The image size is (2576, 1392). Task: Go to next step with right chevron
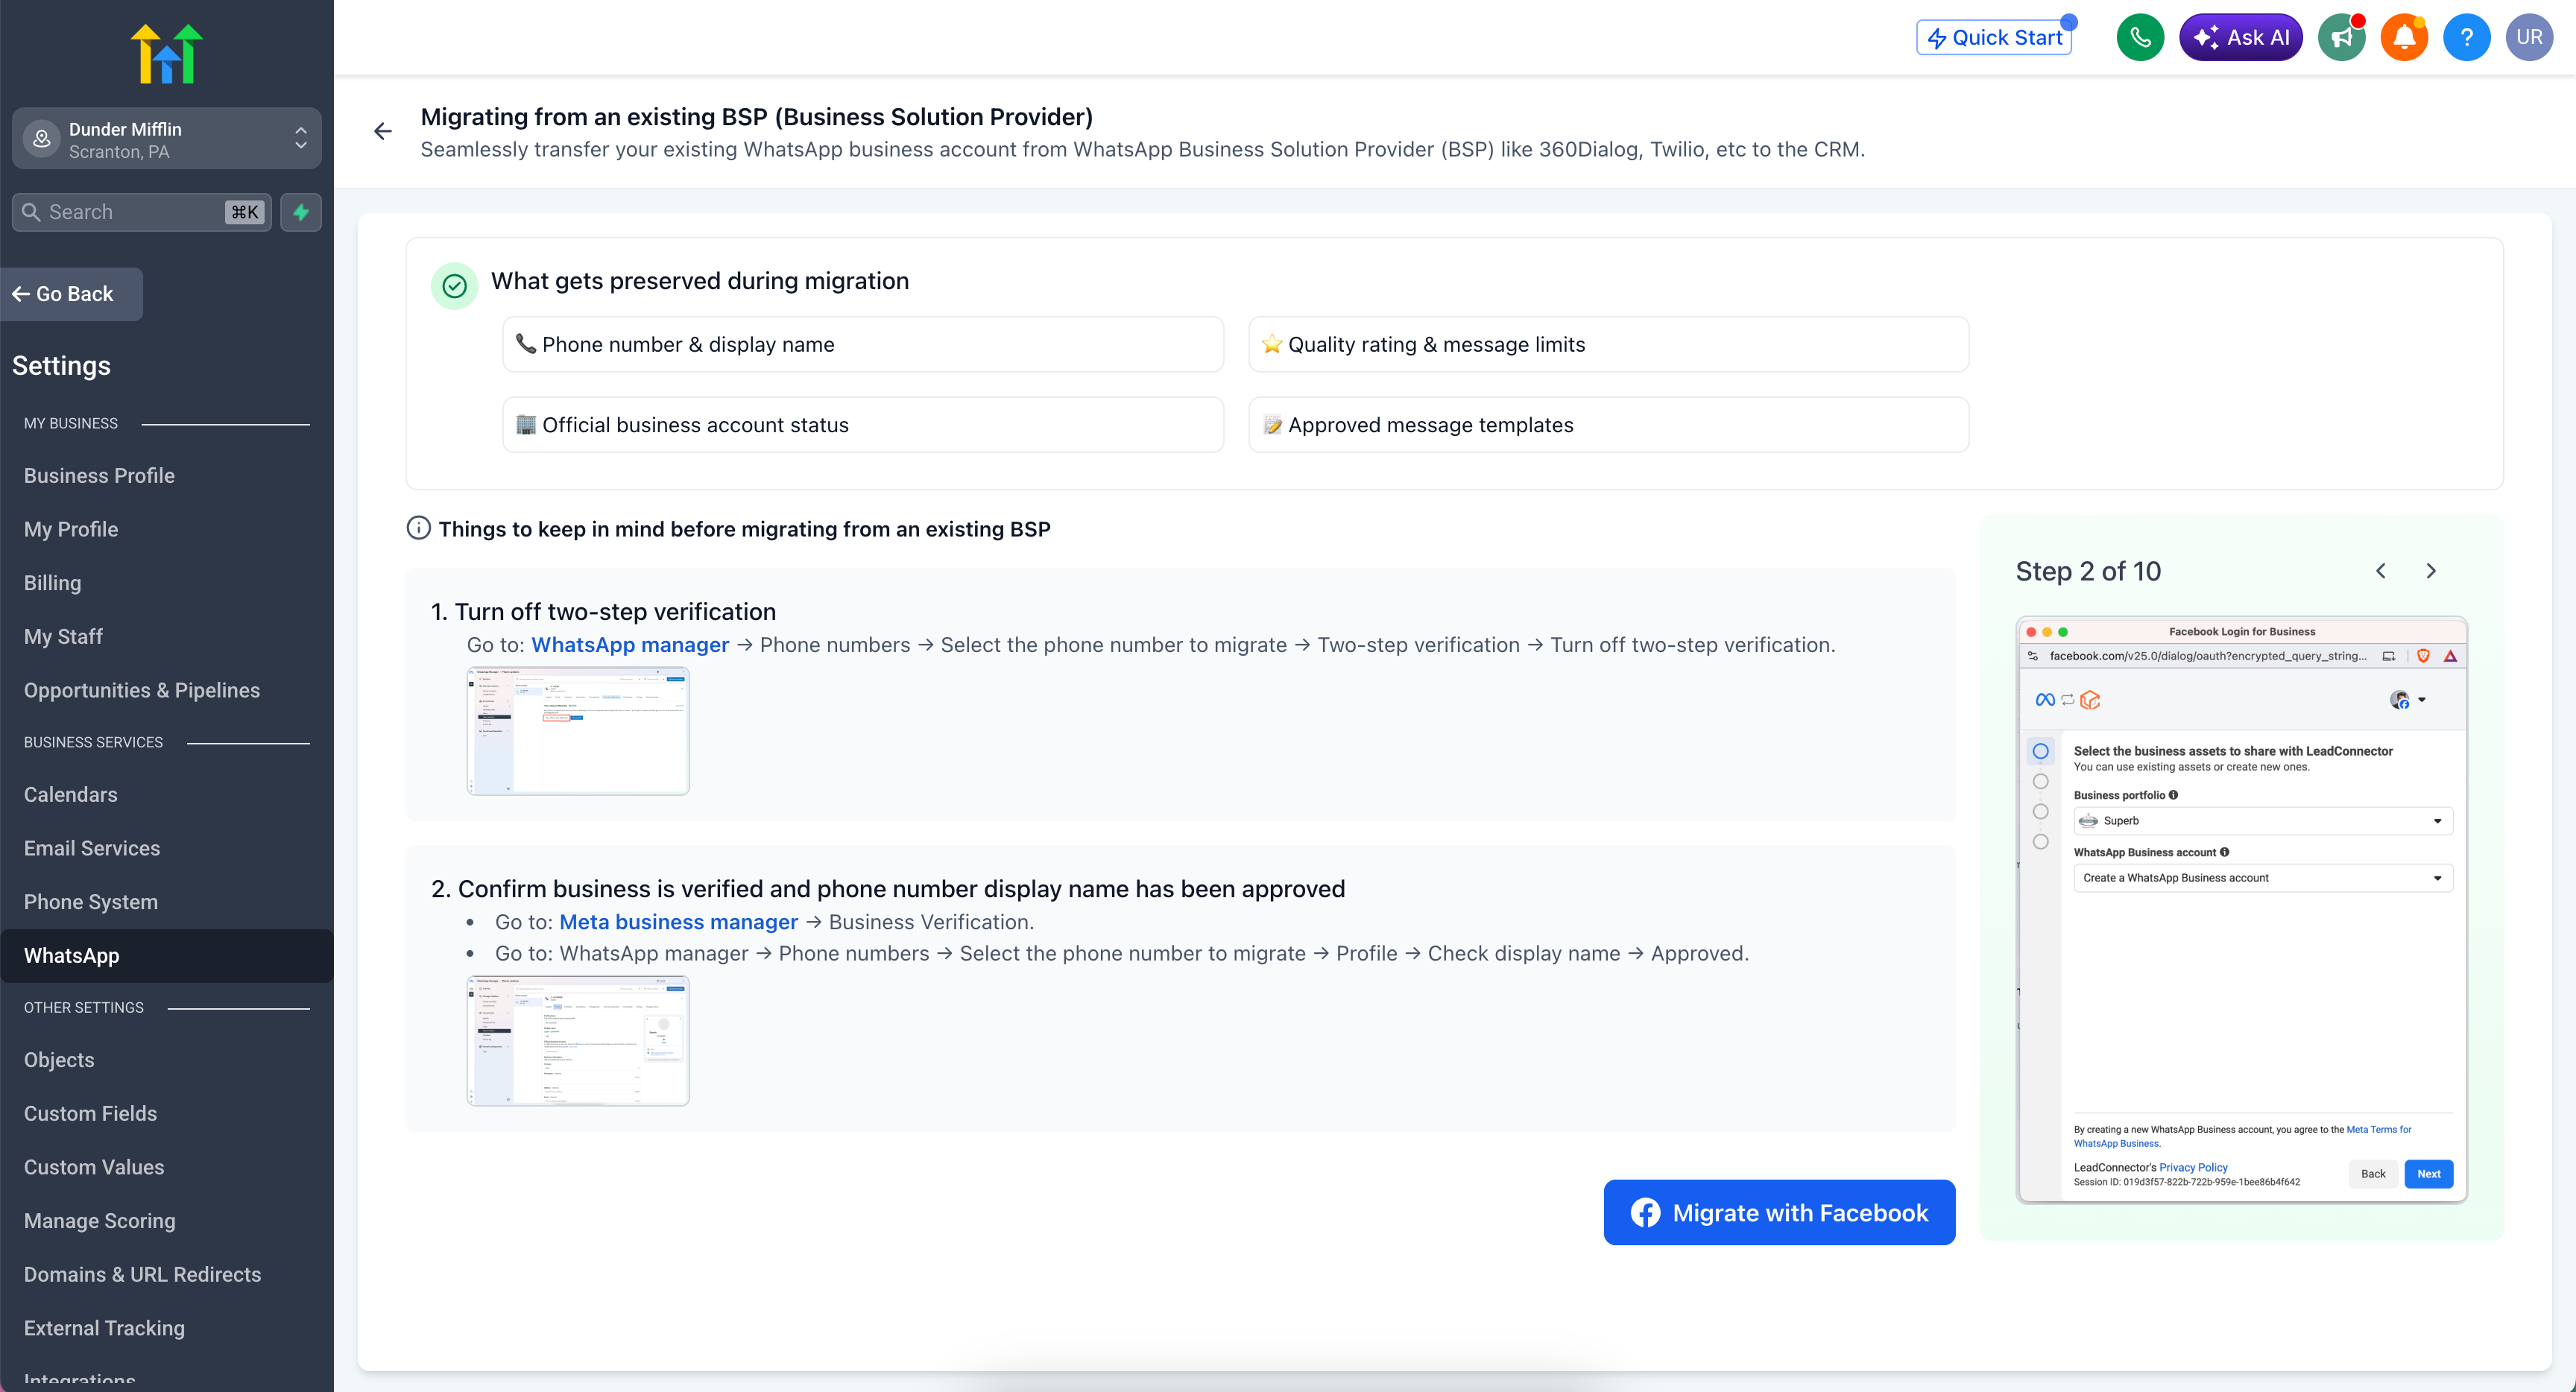(x=2431, y=571)
